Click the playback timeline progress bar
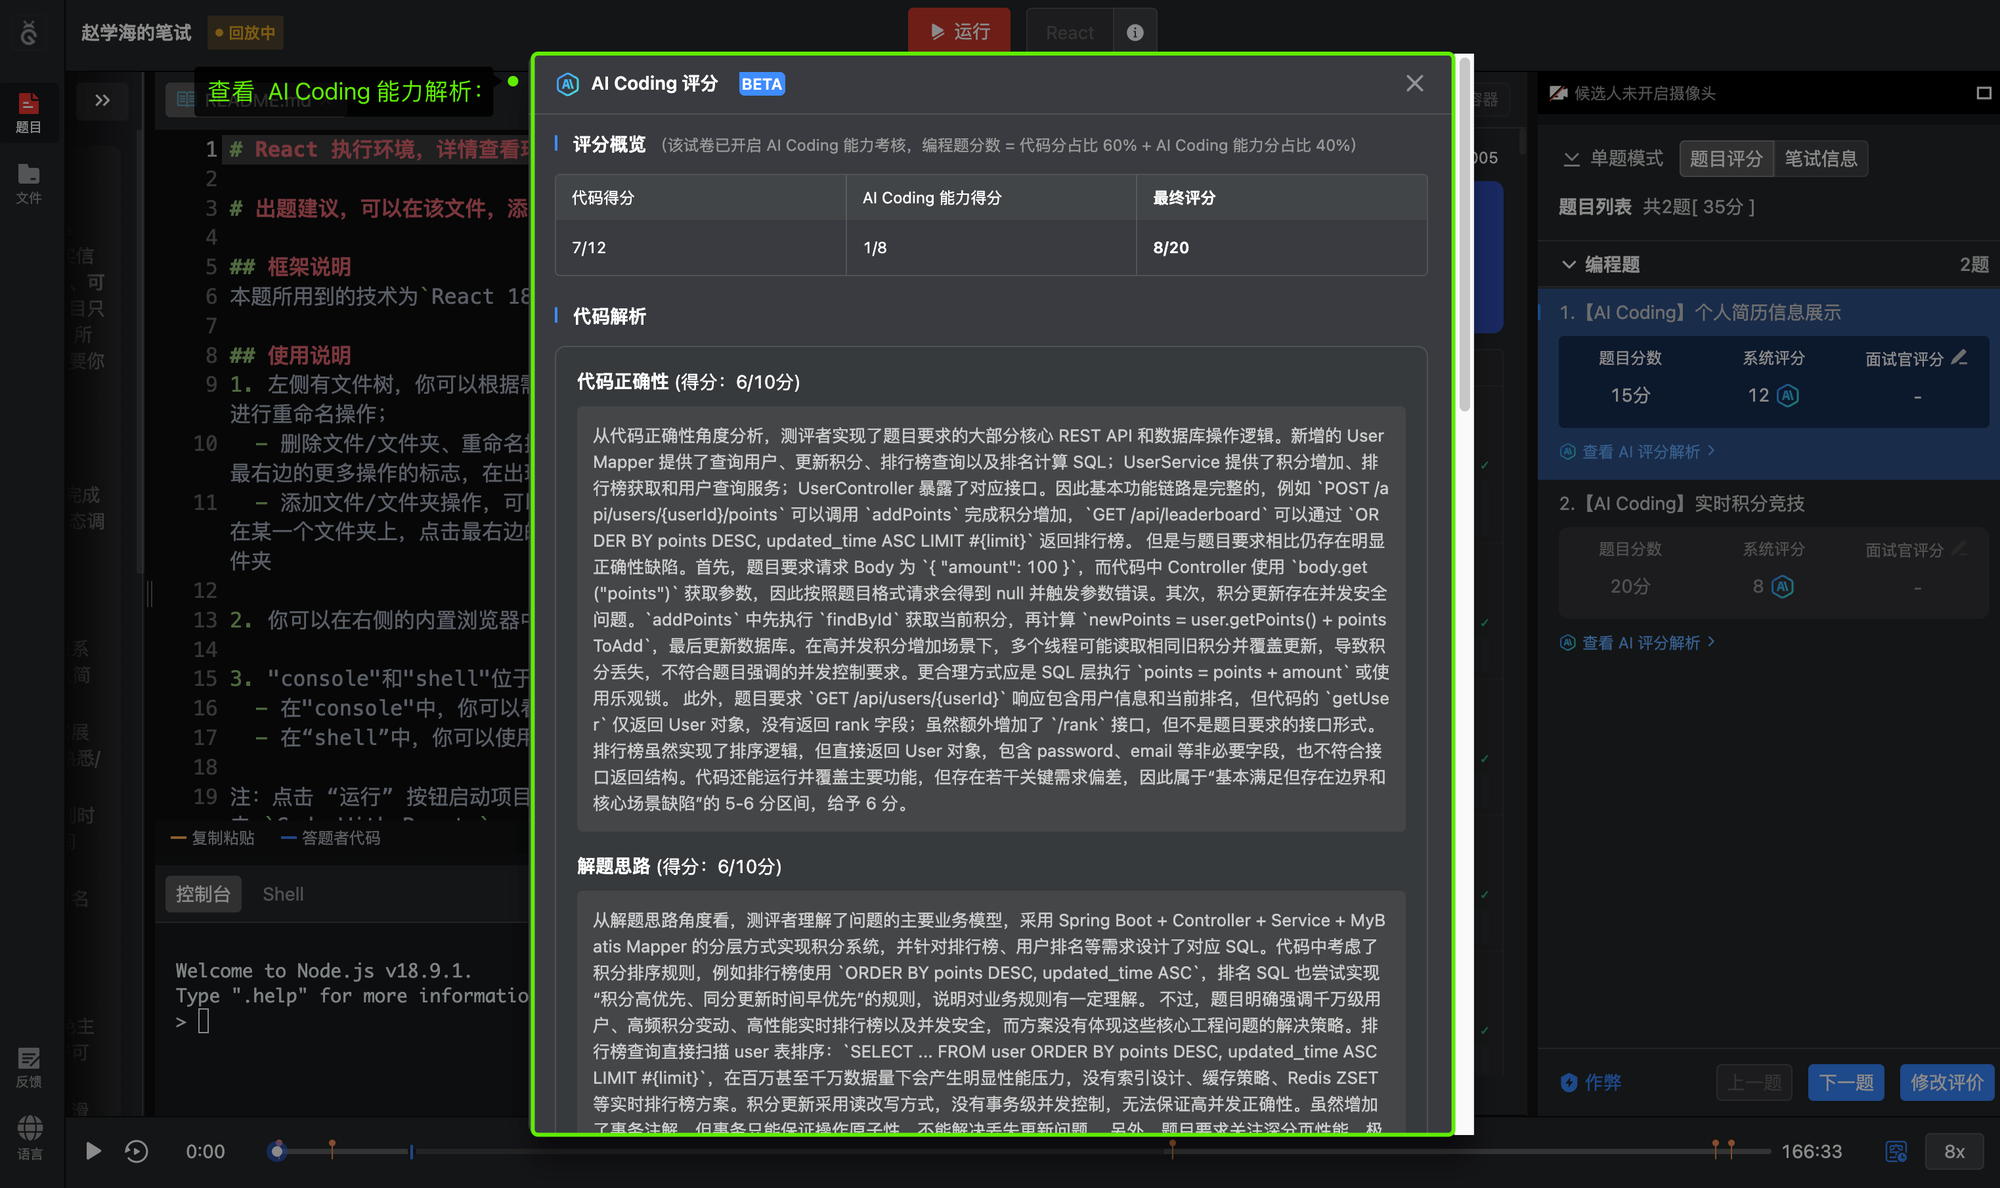 pos(1020,1152)
